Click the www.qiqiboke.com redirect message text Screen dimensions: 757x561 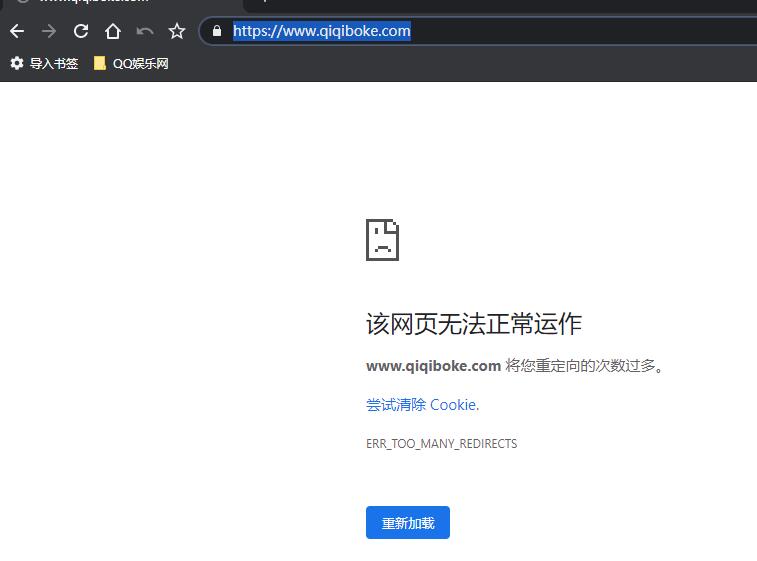515,366
